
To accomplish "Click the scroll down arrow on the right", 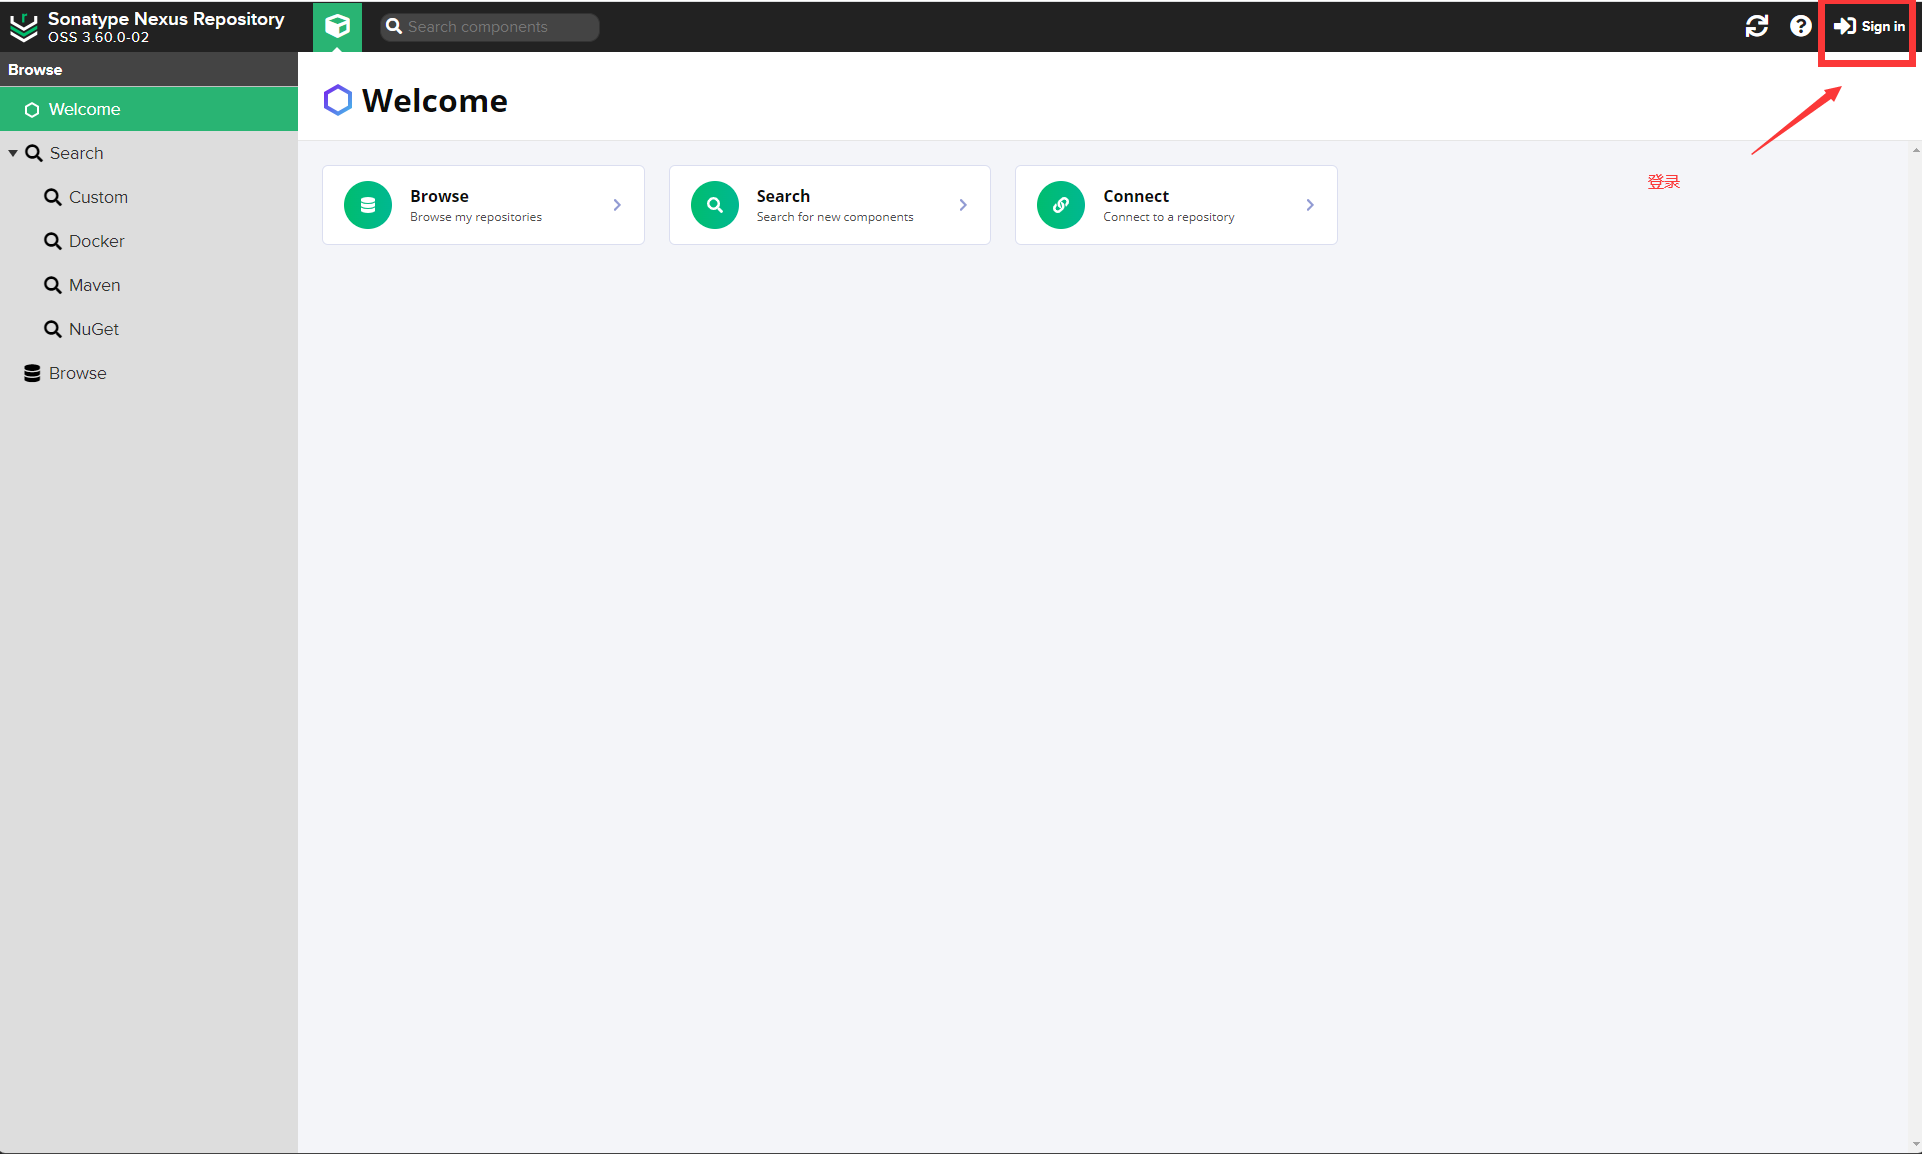I will (x=1915, y=1145).
